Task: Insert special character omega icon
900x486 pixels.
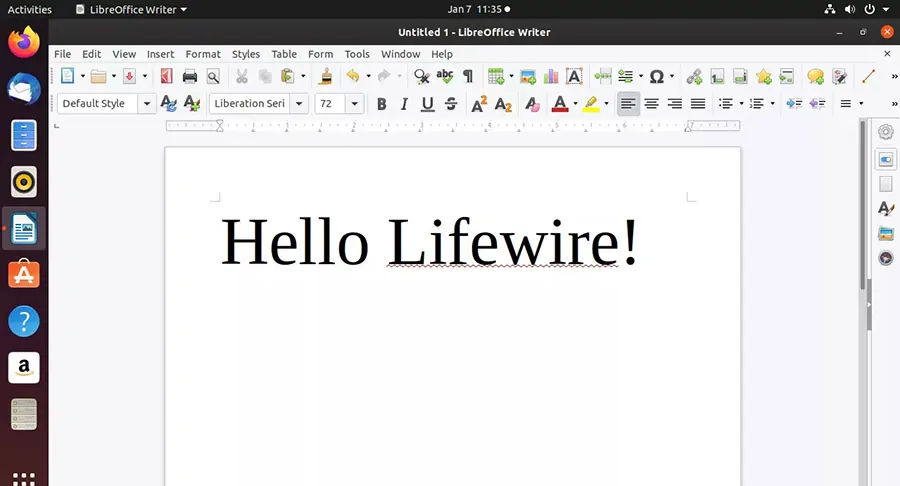Action: click(x=657, y=76)
